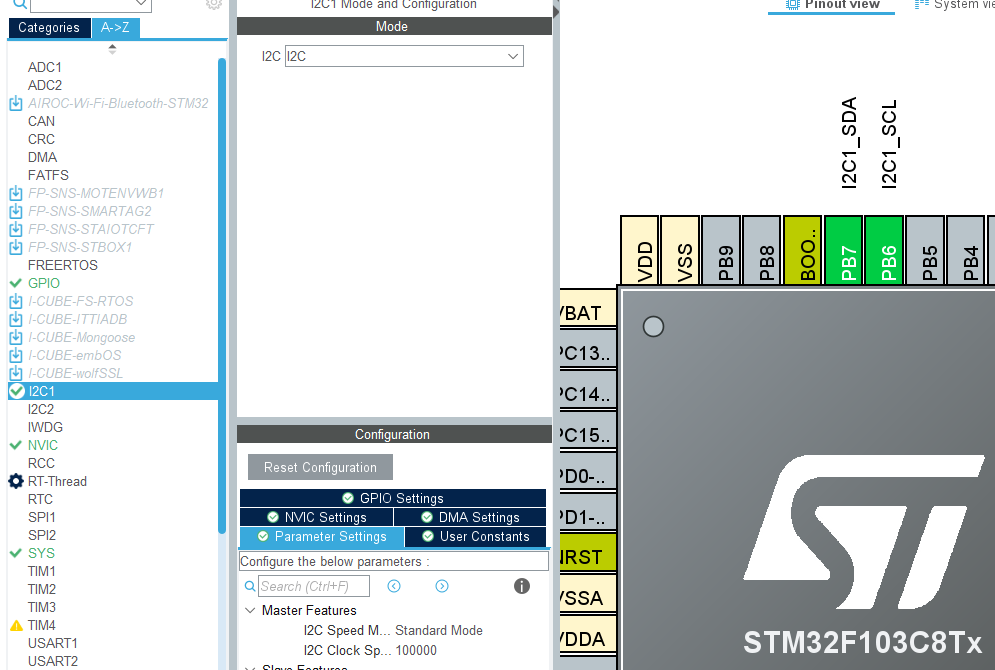This screenshot has height=670, width=995.
Task: Open GPIO Settings tab
Action: 393,498
